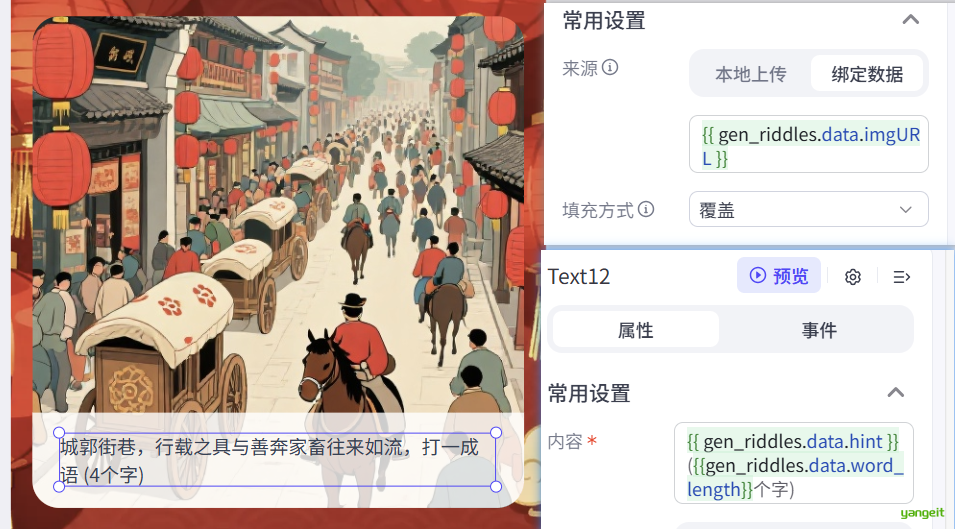Image resolution: width=955 pixels, height=529 pixels.
Task: Collapse the lower 常用设置 section under Text12
Action: pos(895,392)
